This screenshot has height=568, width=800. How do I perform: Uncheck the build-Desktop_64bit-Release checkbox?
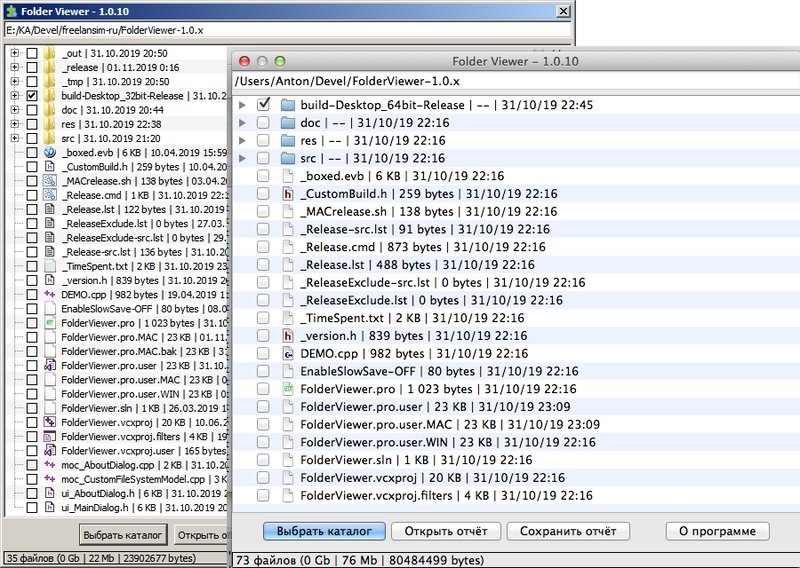pos(263,105)
